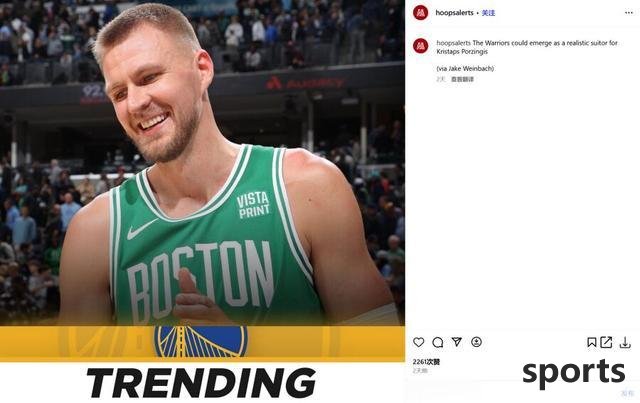The image size is (640, 403).
Task: Open the three-dot more options menu
Action: (628, 13)
